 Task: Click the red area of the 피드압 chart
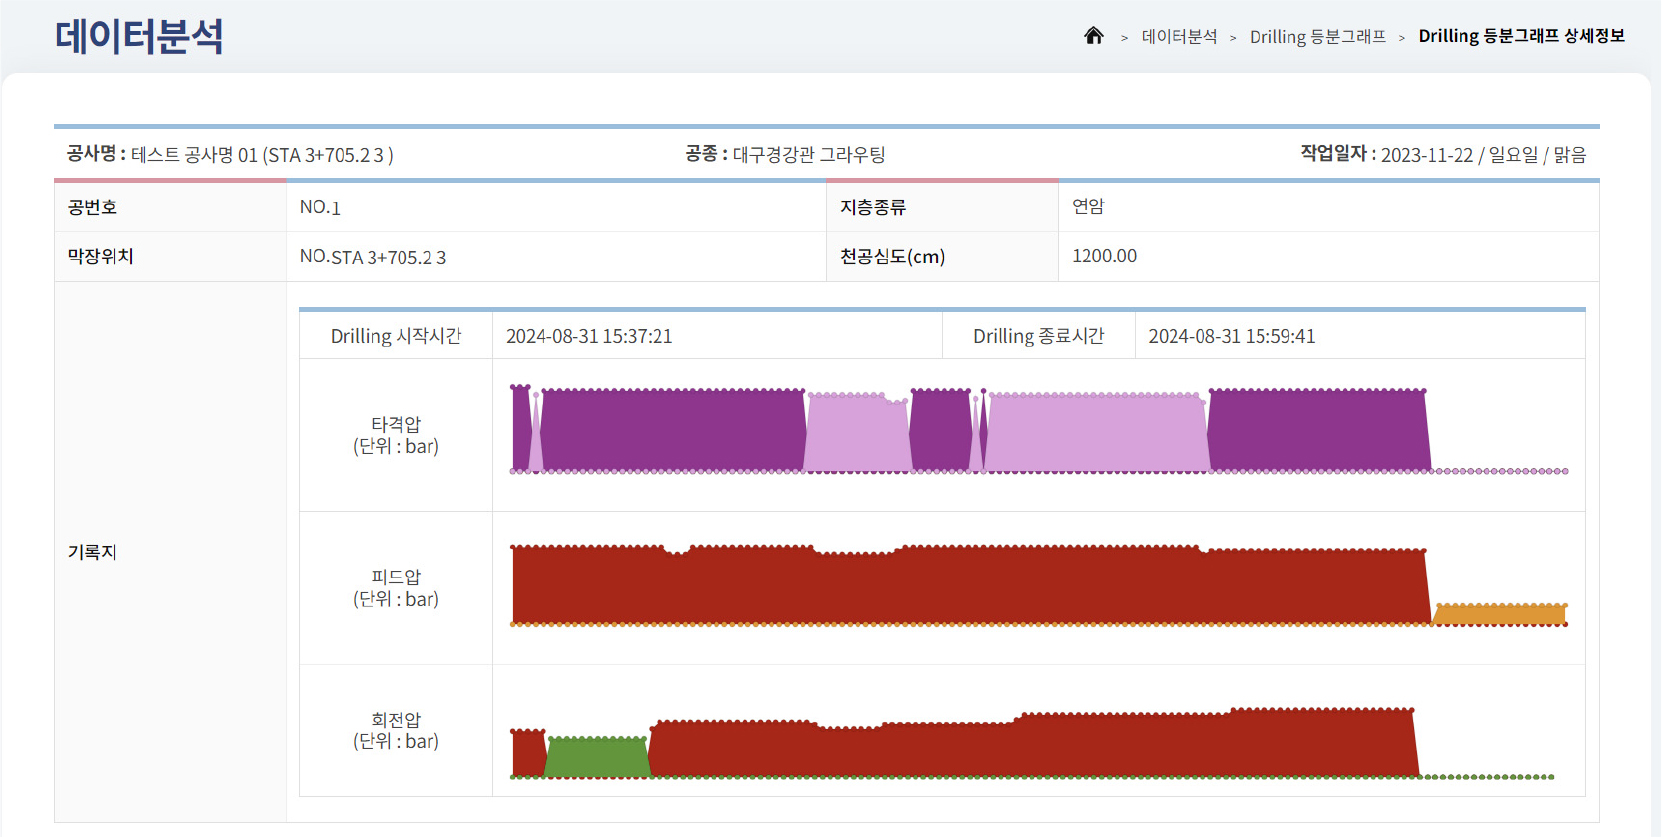pyautogui.click(x=960, y=590)
